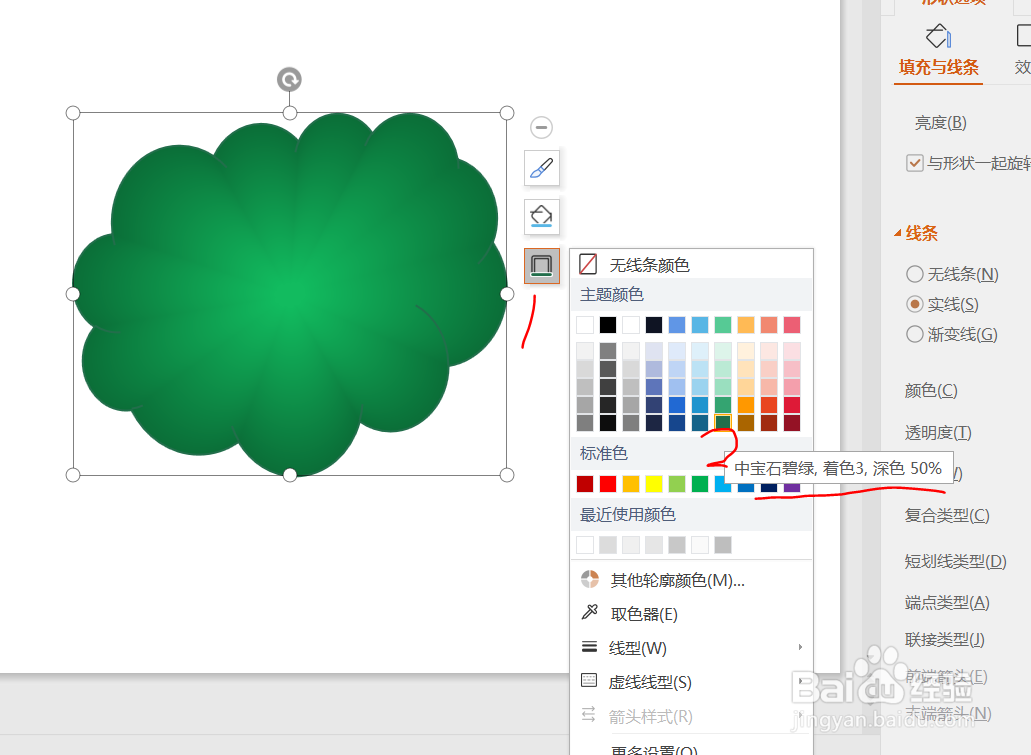The width and height of the screenshot is (1031, 755).
Task: Pick the dark emerald green 50% darker swatch
Action: (723, 422)
